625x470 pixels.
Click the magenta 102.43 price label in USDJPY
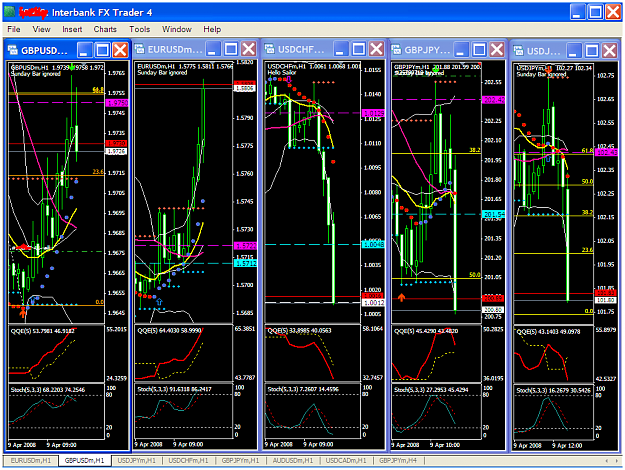(x=606, y=152)
